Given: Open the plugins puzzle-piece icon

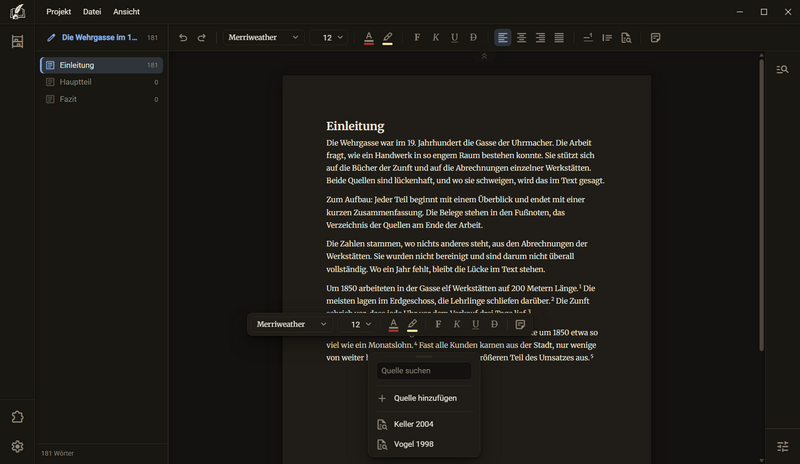Looking at the screenshot, I should click(17, 417).
